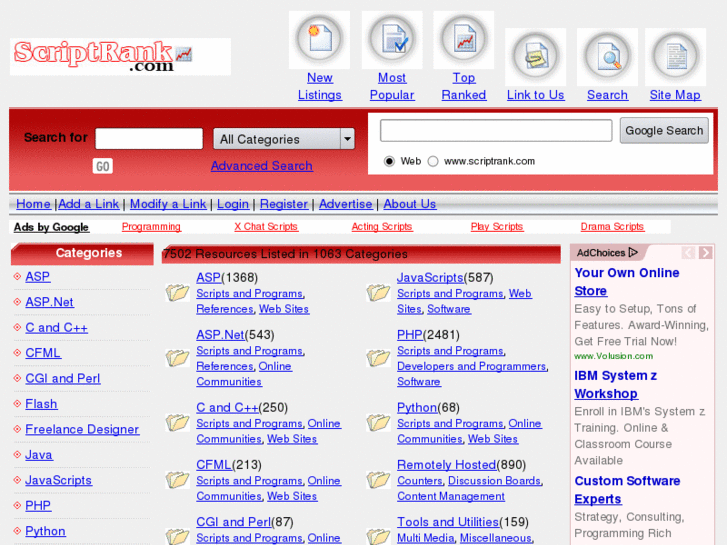Screen dimensions: 727x545
Task: Click the diamond bullet next to Java category
Action: point(17,455)
